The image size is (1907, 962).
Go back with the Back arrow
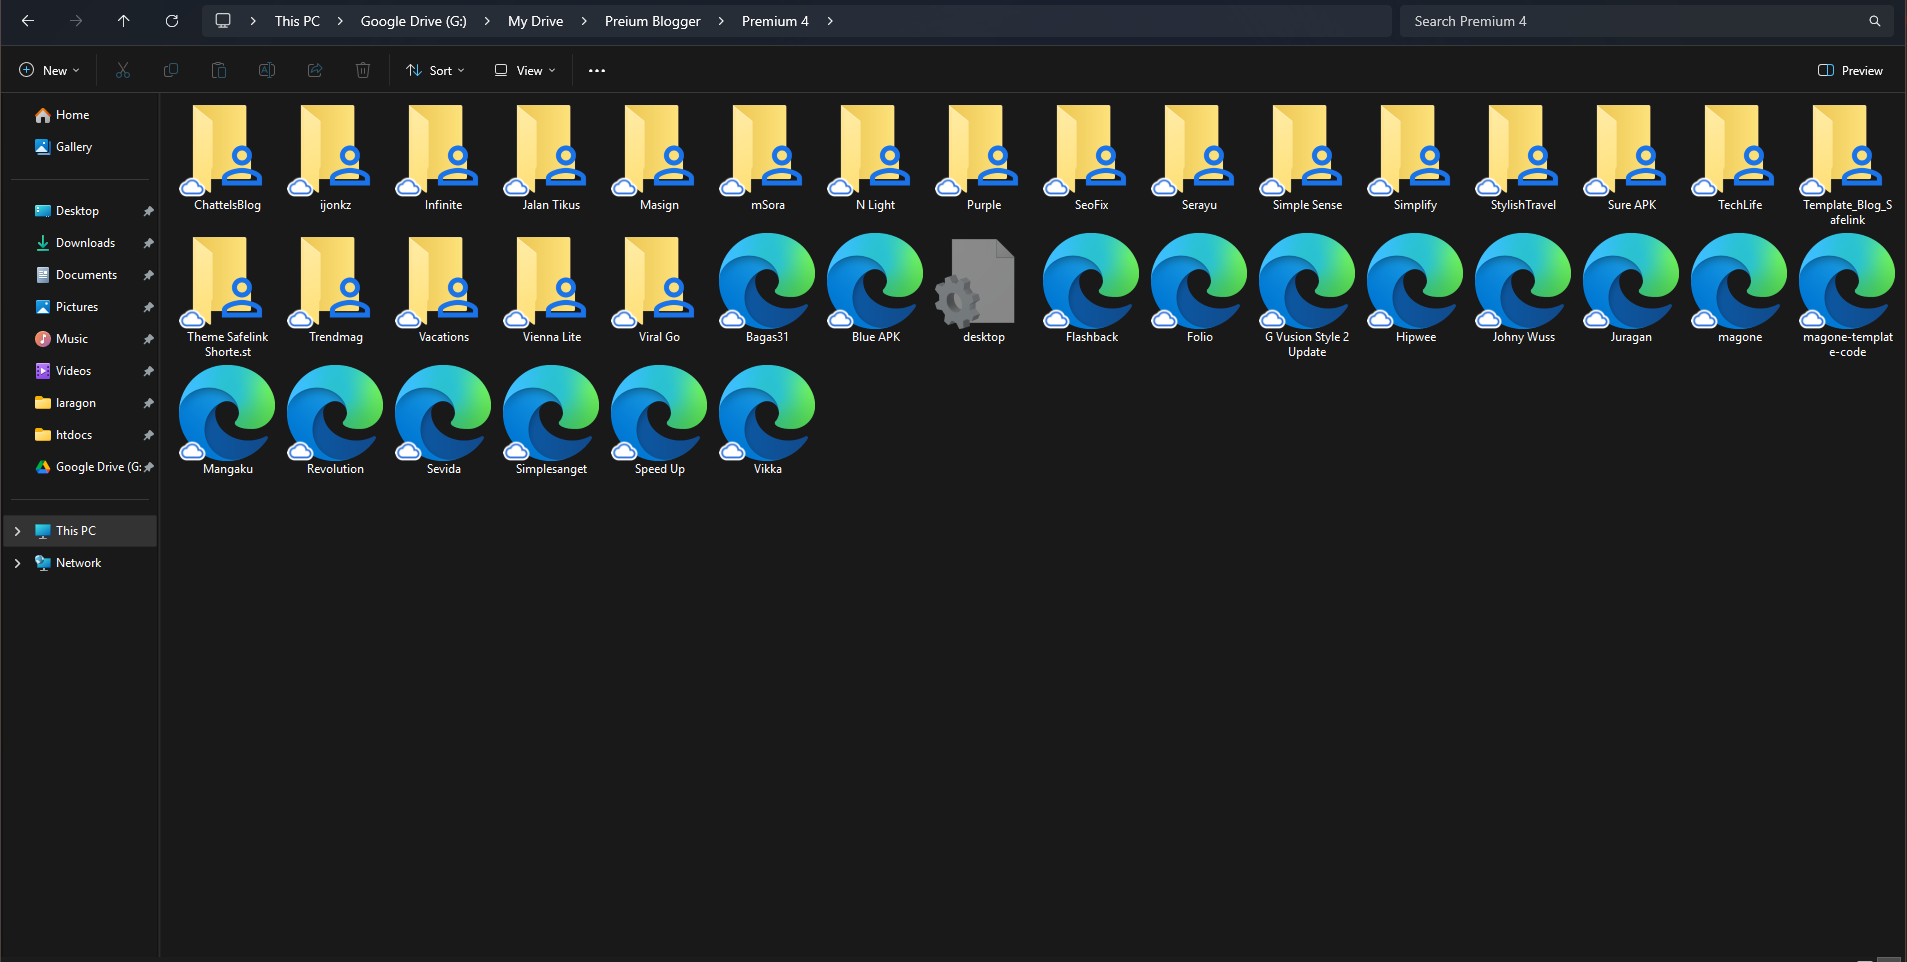[28, 21]
